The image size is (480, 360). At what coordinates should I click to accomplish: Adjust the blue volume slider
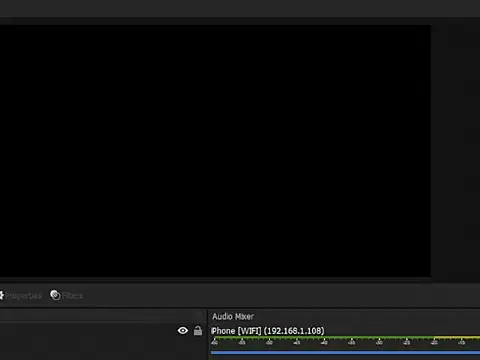[x=345, y=352]
